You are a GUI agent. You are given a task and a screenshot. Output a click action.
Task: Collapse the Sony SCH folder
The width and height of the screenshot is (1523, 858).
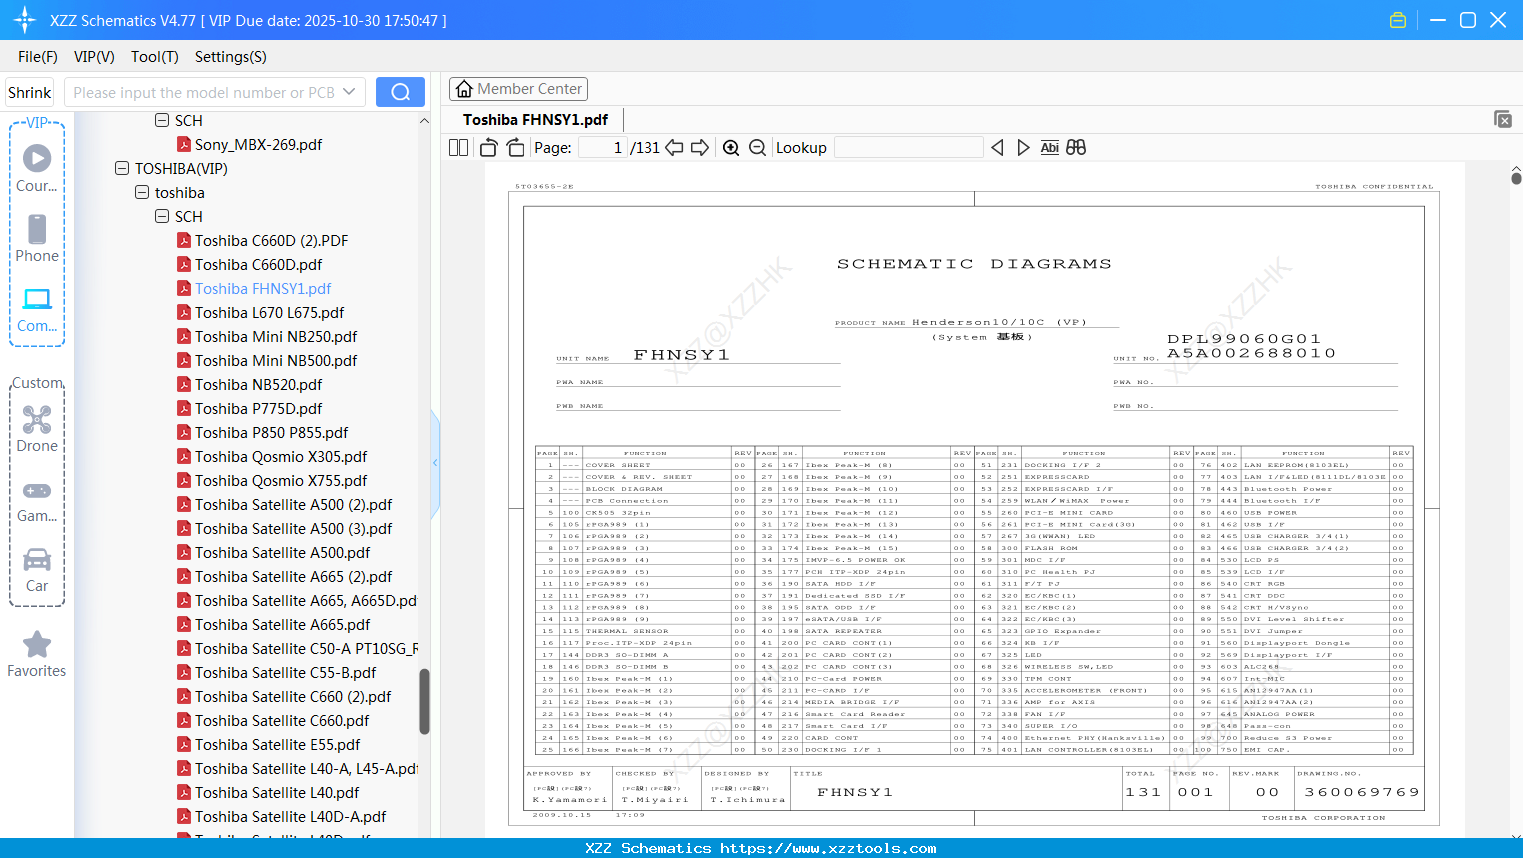[162, 120]
